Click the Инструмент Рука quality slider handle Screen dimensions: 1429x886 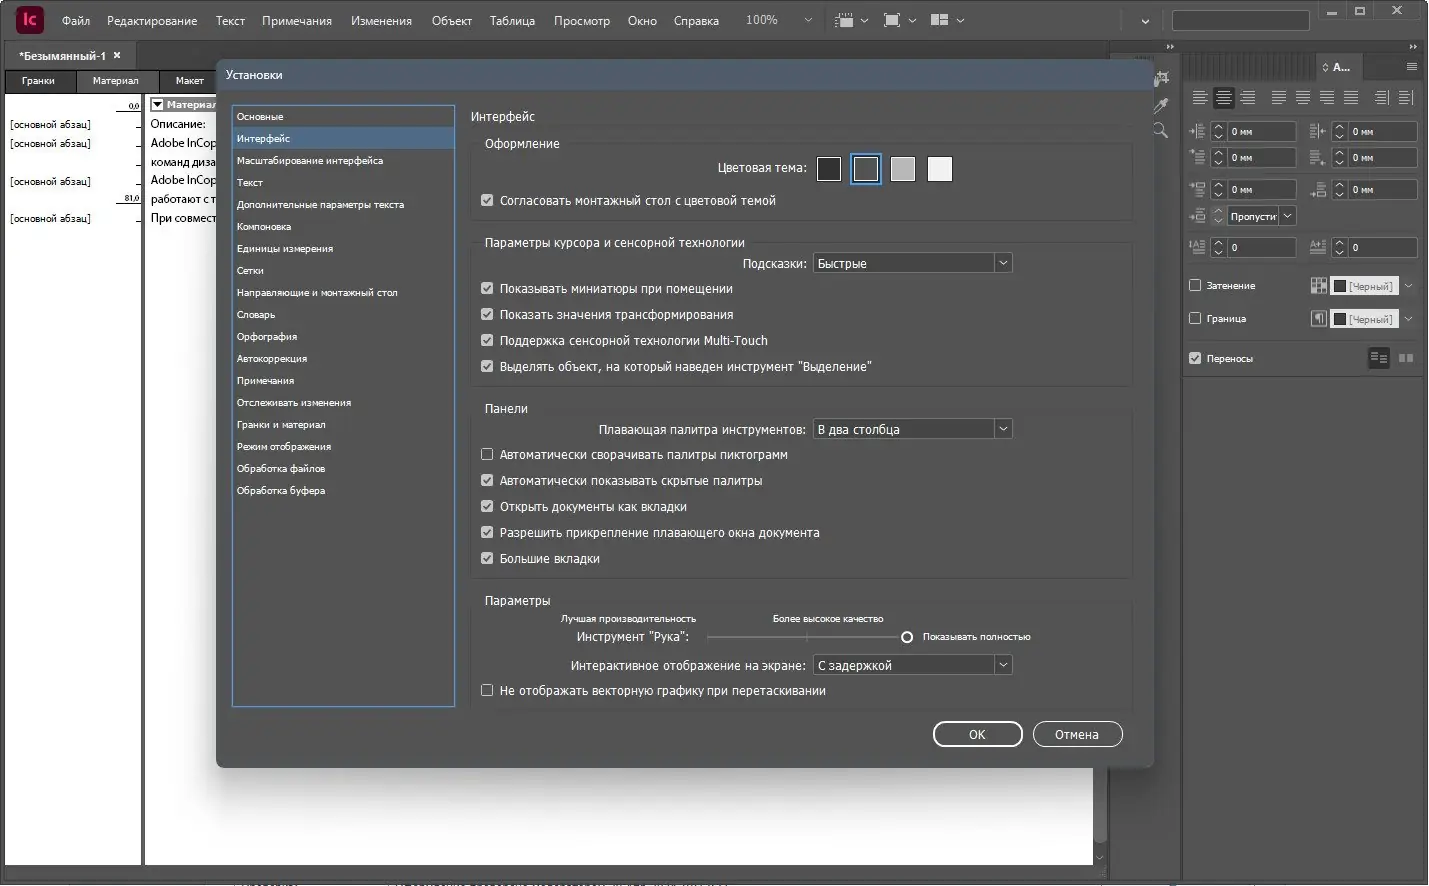(x=907, y=637)
